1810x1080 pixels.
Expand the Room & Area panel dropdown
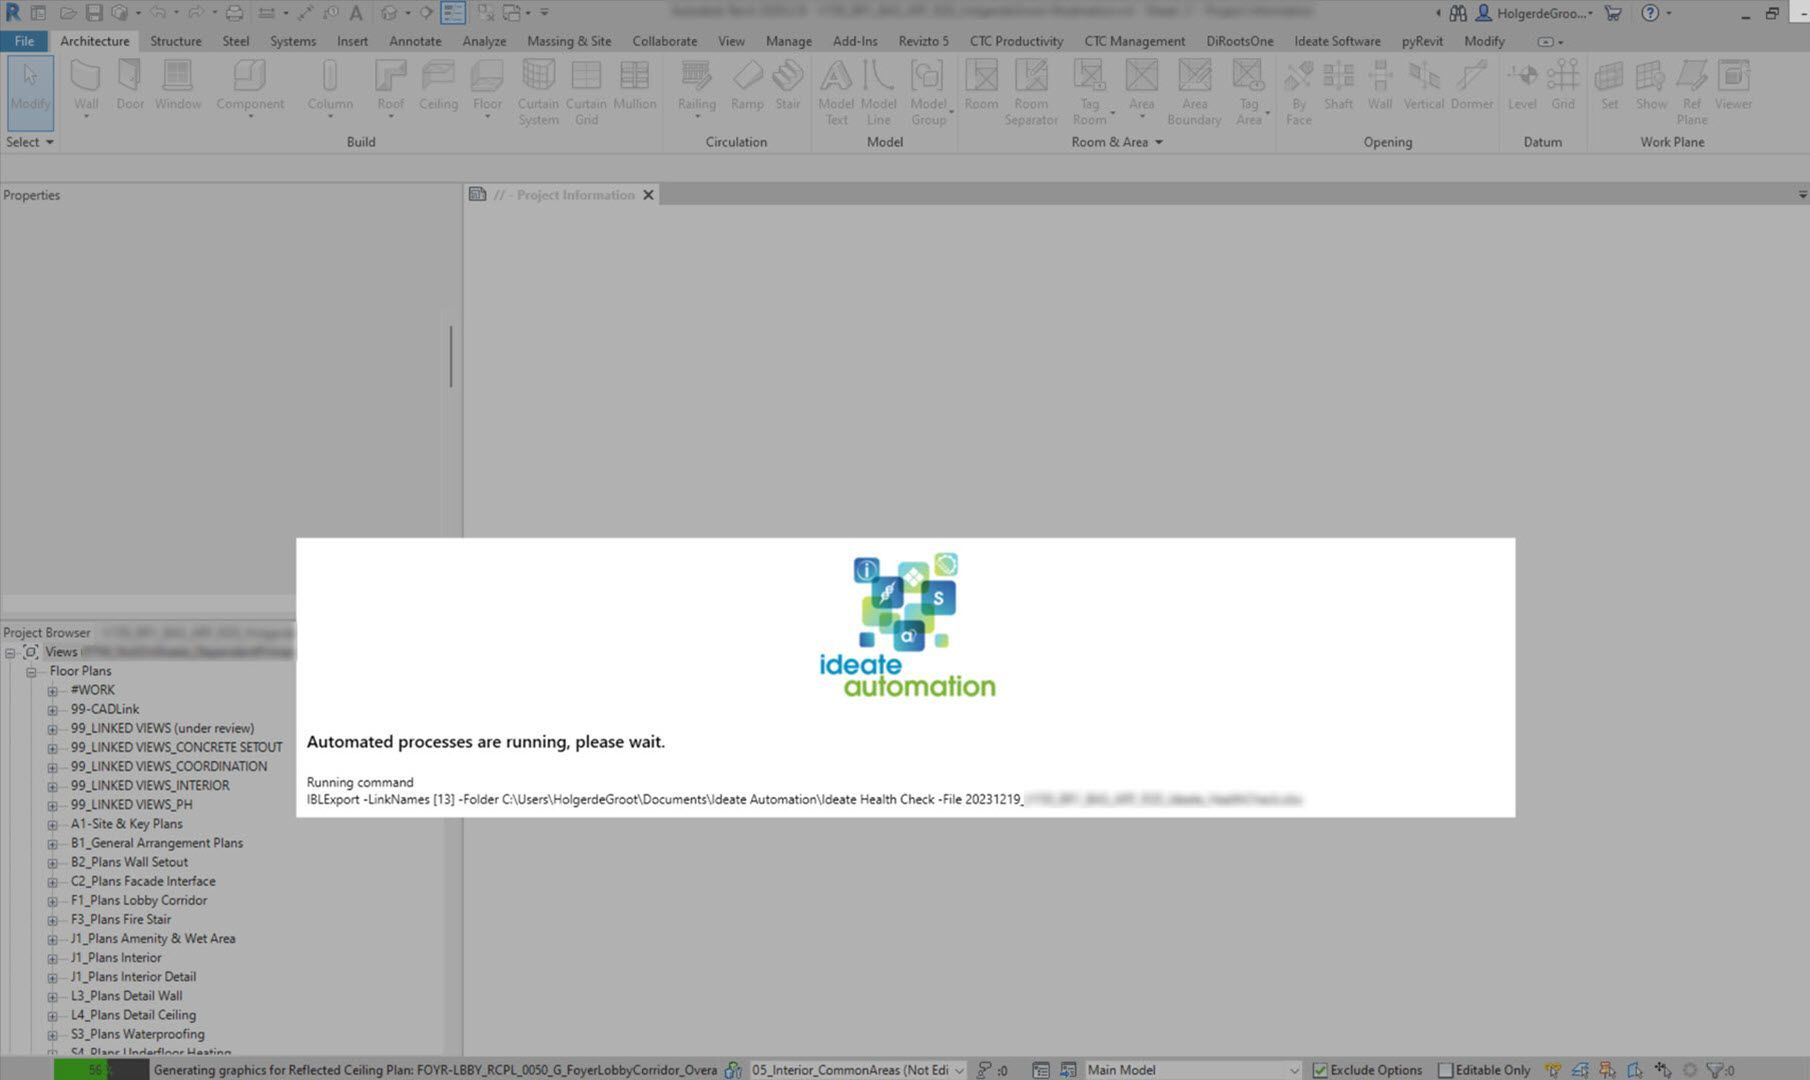pos(1117,142)
